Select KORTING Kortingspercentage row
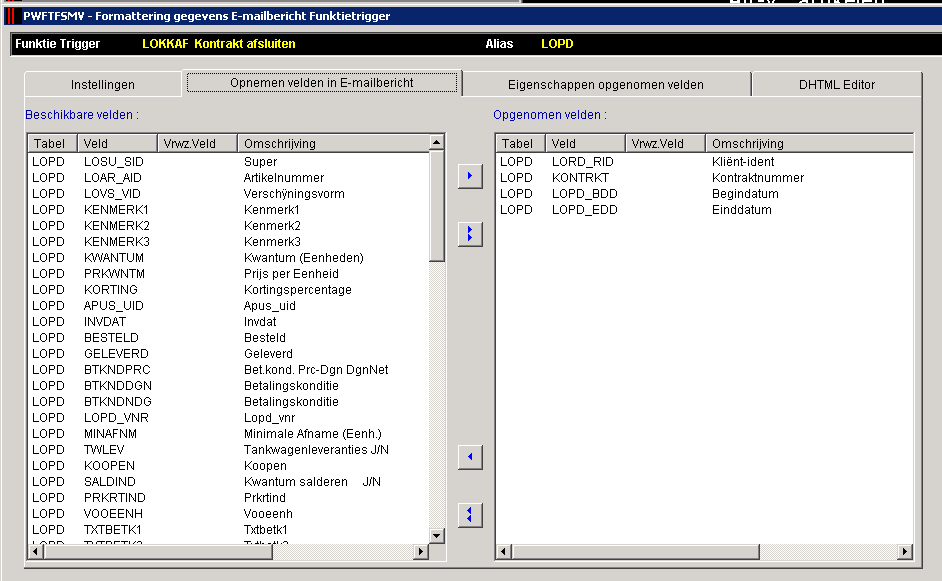 [x=228, y=290]
